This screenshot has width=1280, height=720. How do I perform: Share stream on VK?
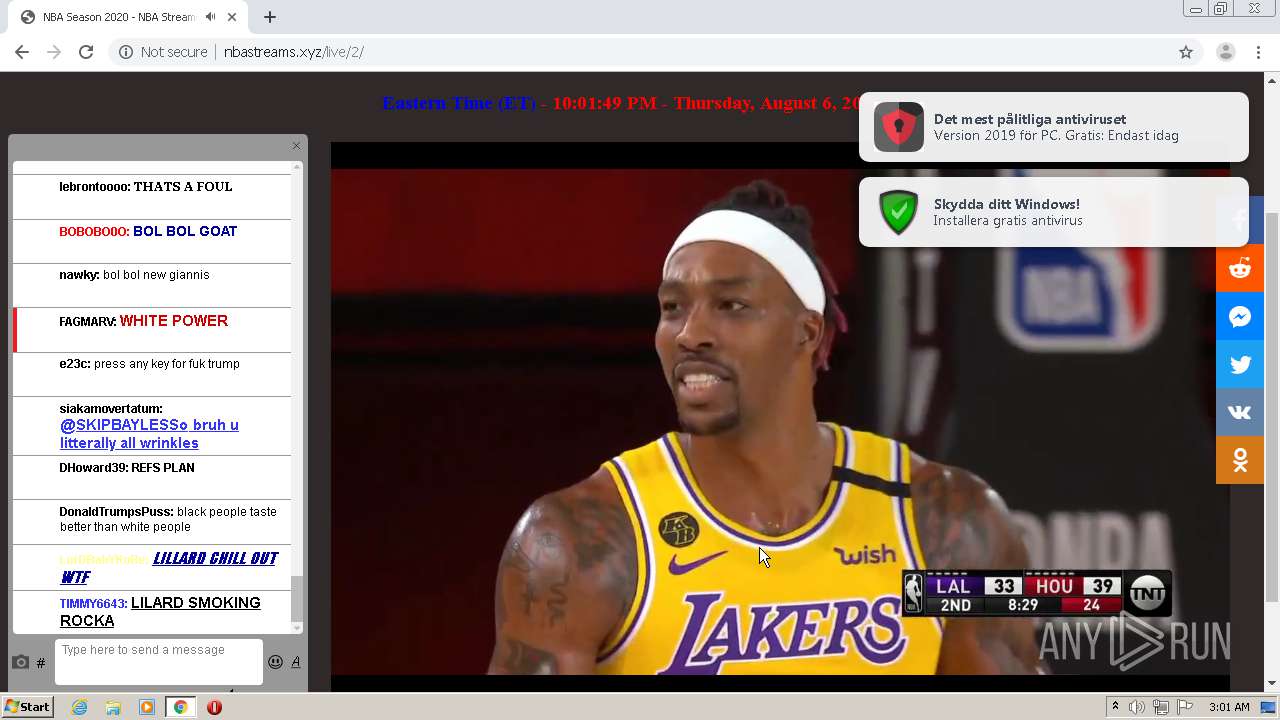pos(1240,412)
